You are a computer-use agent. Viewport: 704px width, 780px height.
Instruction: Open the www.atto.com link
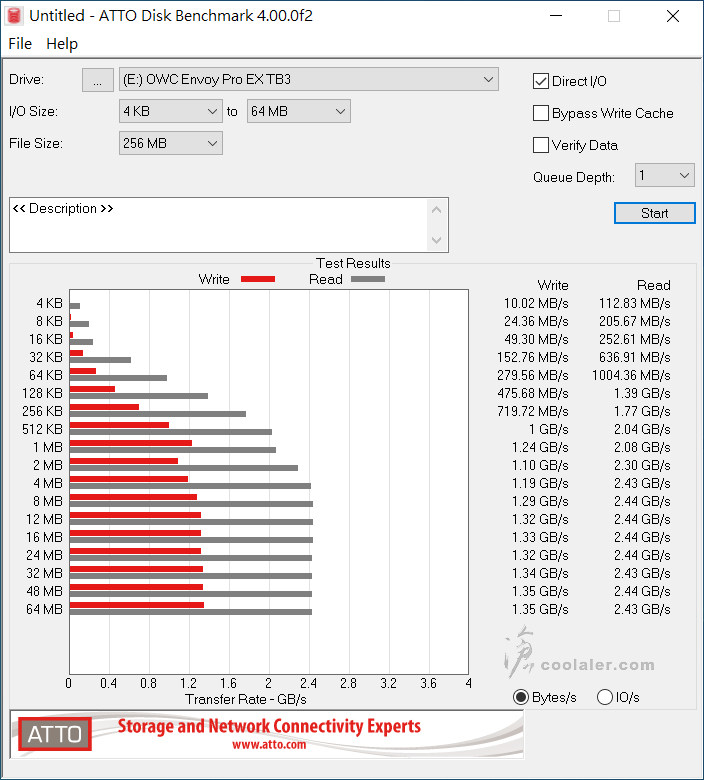pos(269,745)
